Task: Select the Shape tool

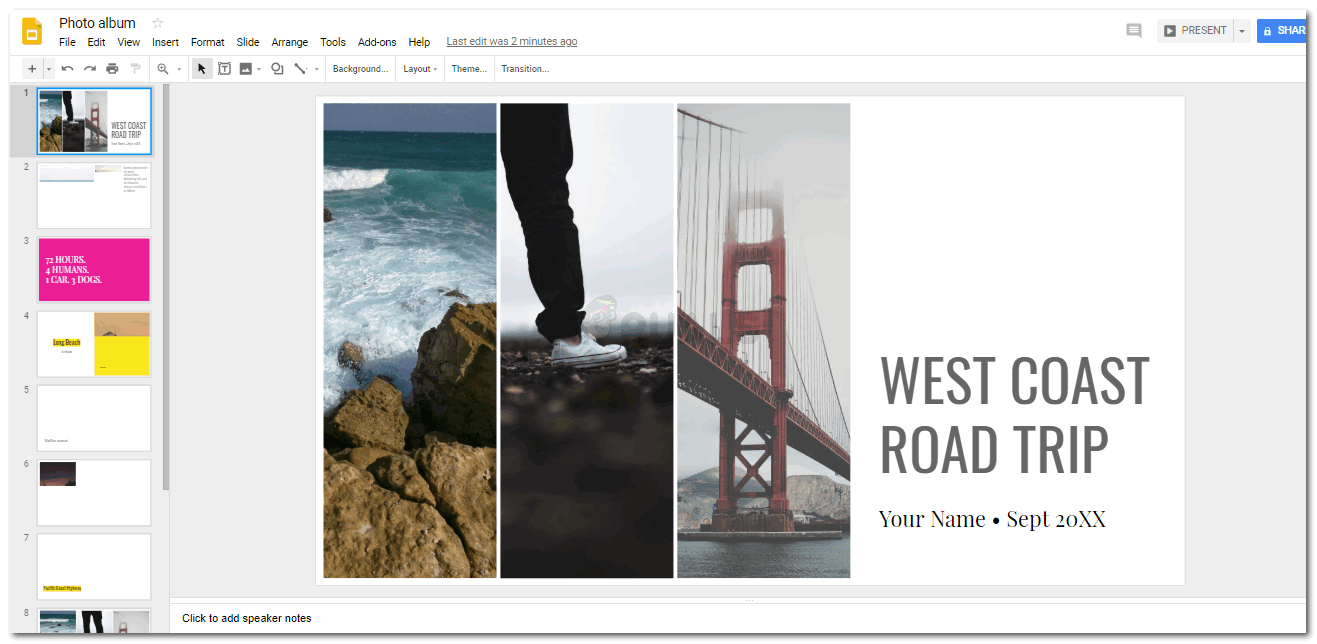Action: point(277,69)
